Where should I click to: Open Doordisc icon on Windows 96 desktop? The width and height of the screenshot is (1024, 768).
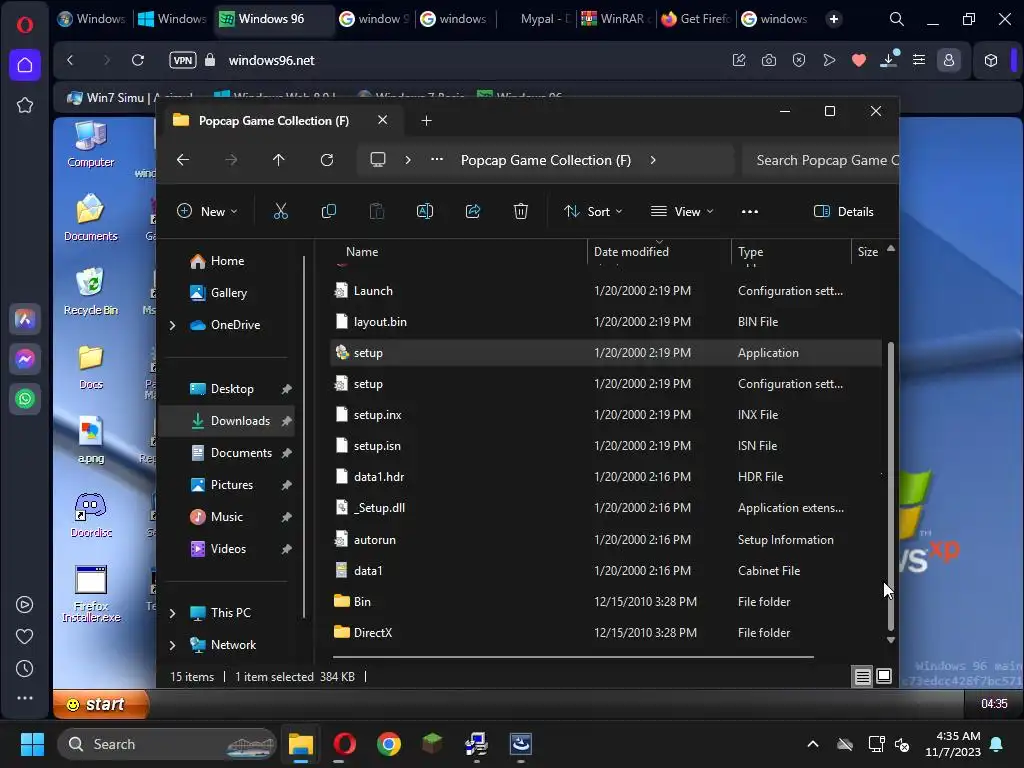coord(91,515)
